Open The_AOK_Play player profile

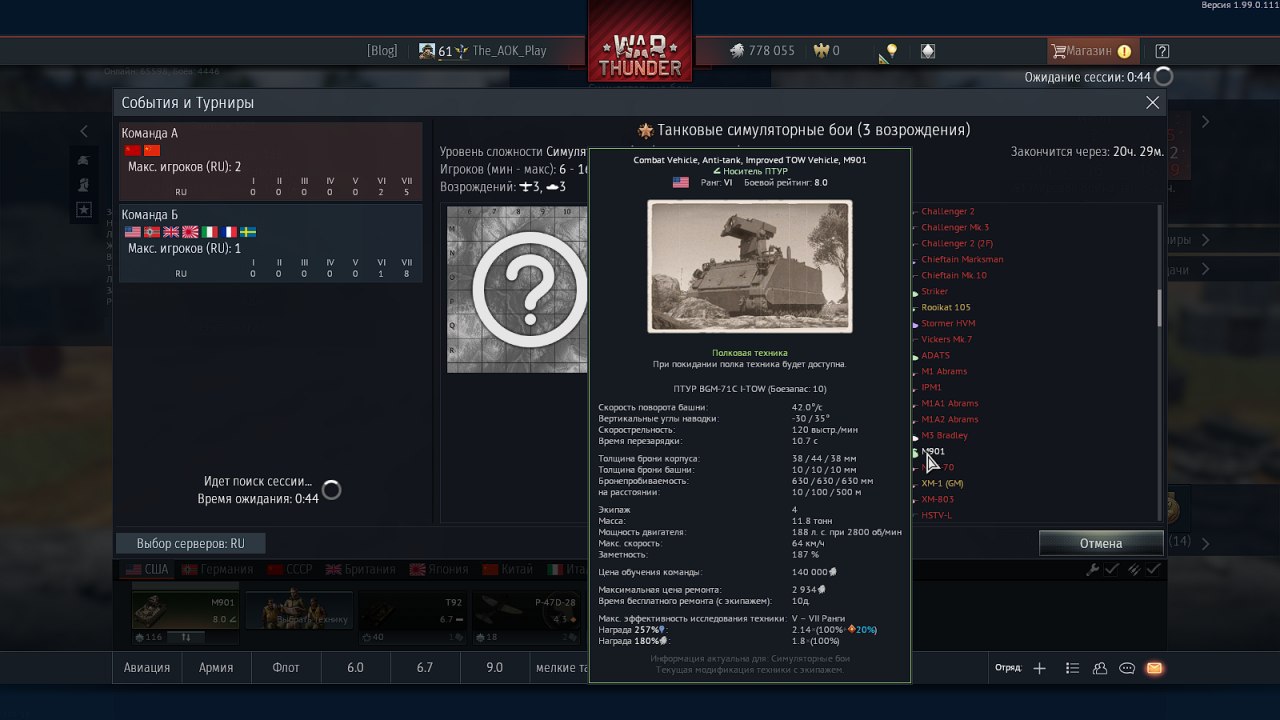coord(509,51)
